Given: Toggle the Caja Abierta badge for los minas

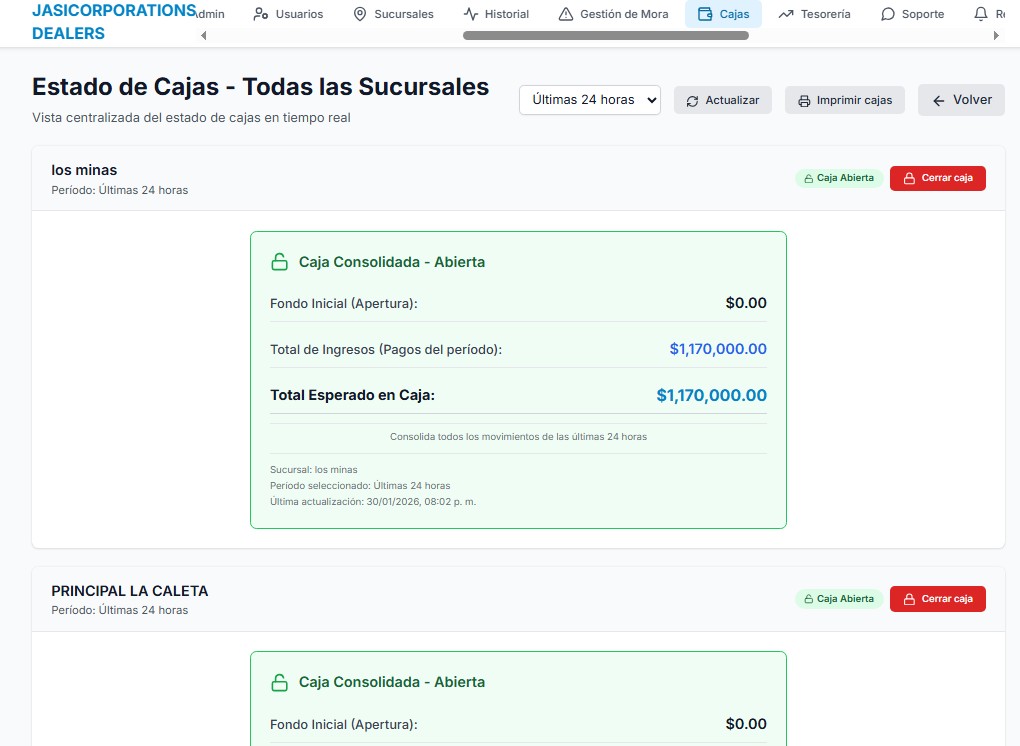Looking at the screenshot, I should [839, 177].
